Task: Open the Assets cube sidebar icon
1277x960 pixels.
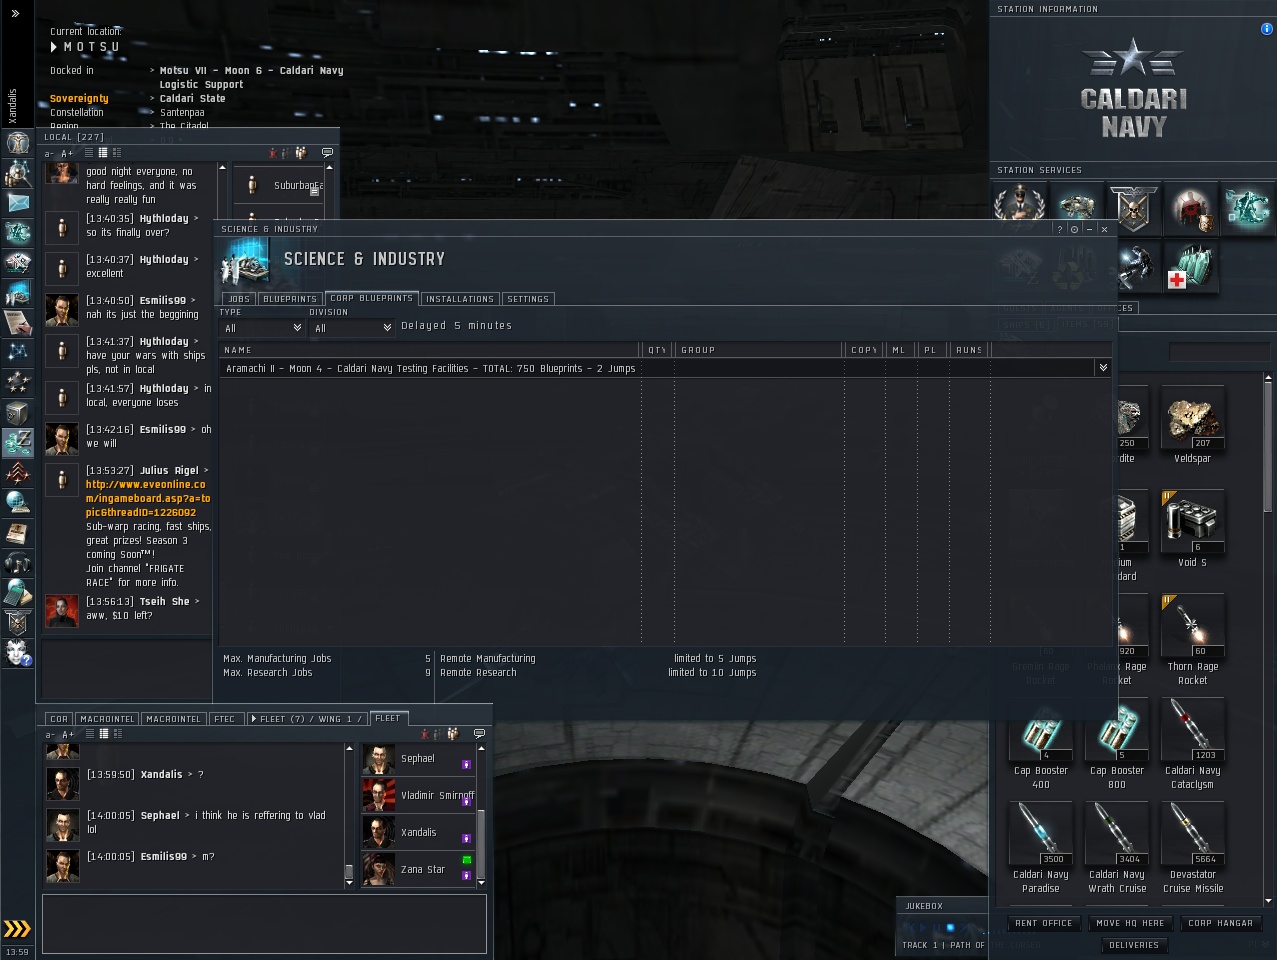Action: (17, 412)
